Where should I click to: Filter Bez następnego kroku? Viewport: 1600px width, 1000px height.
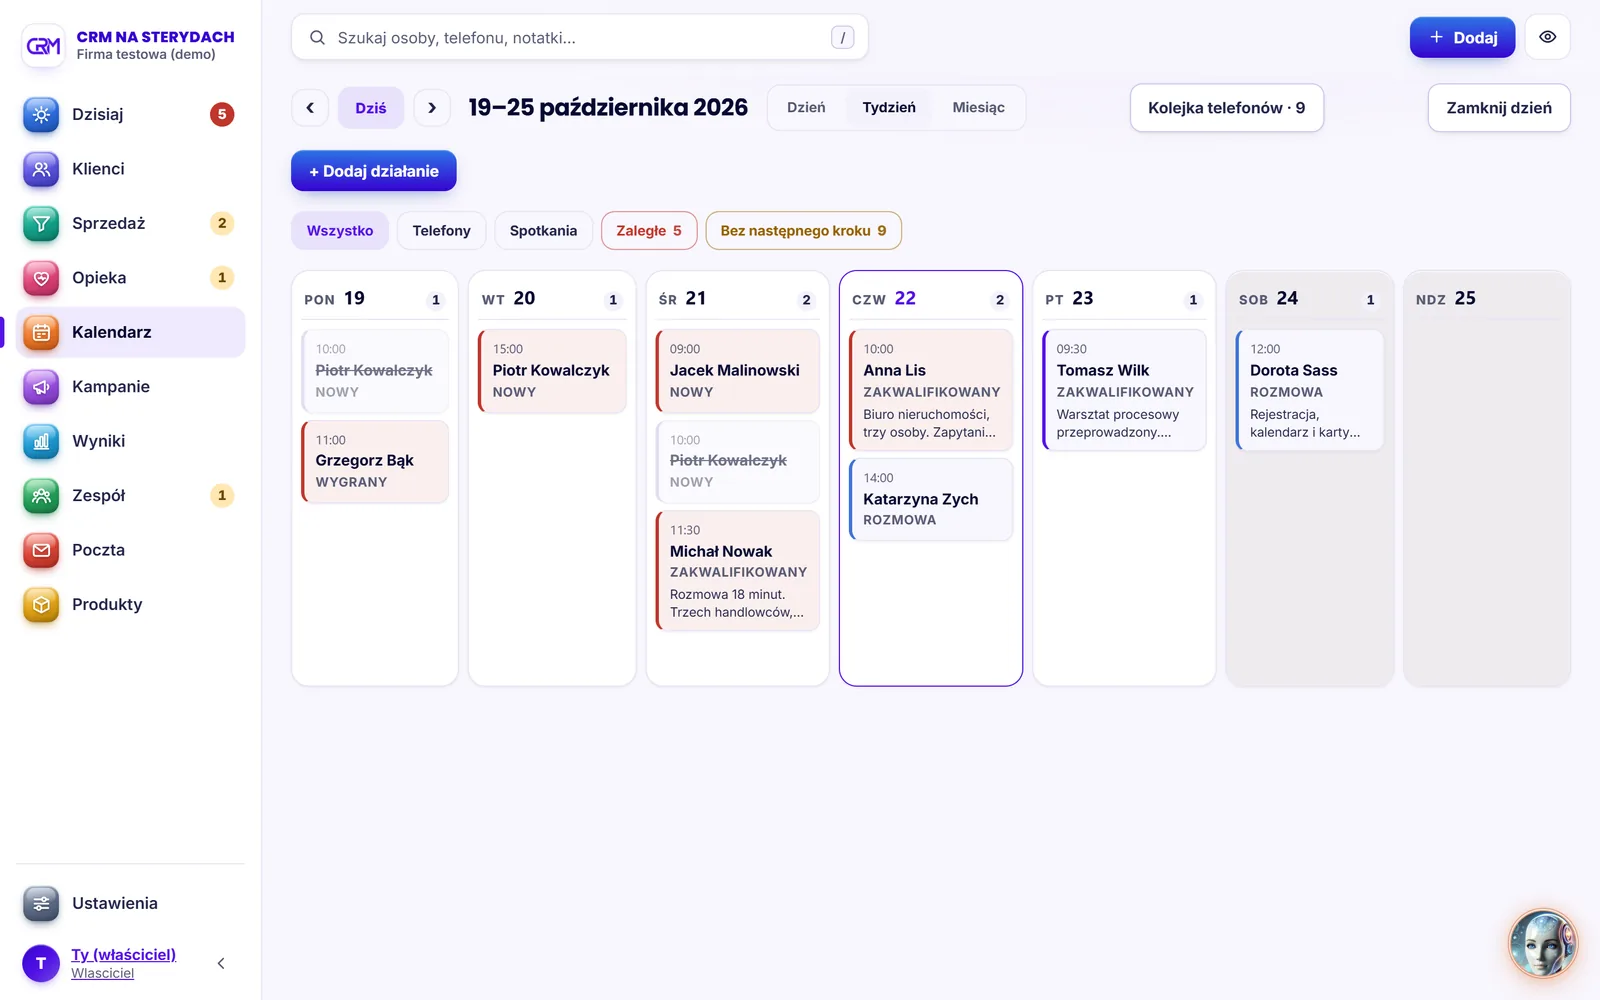coord(803,231)
